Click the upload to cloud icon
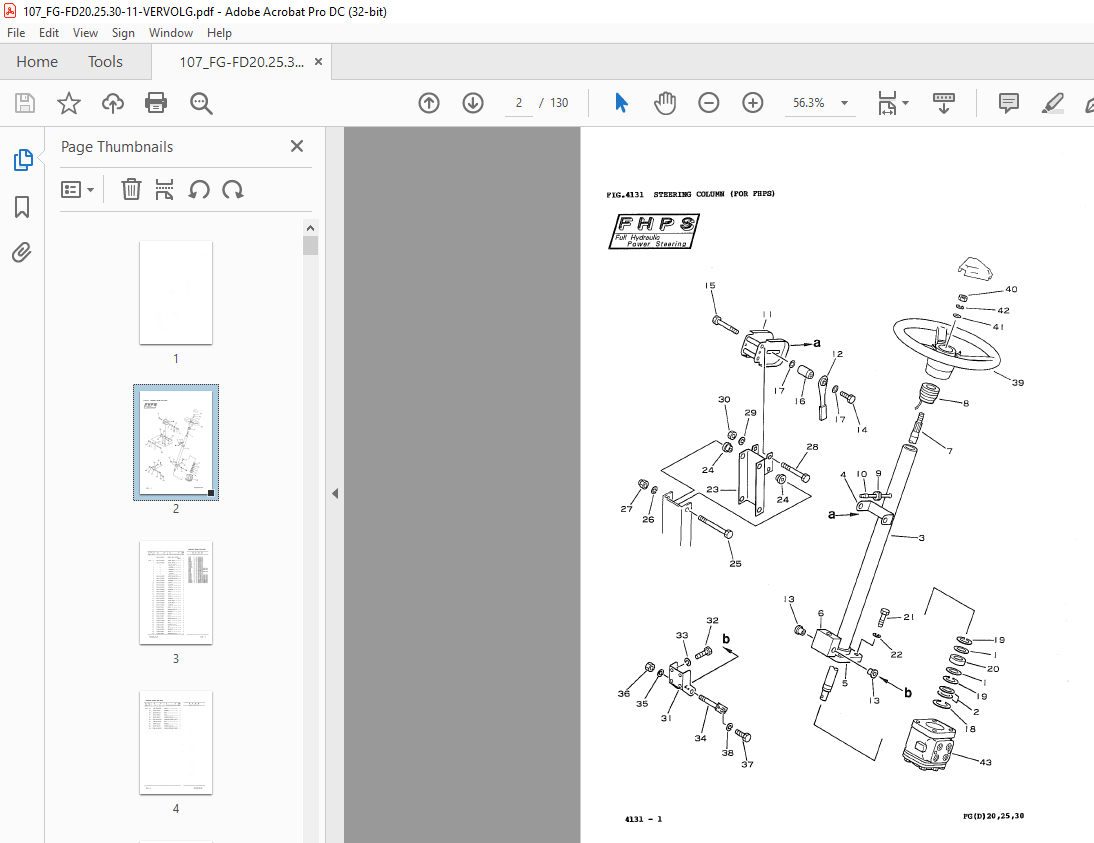Screen dimensions: 1094x843 click(x=112, y=103)
